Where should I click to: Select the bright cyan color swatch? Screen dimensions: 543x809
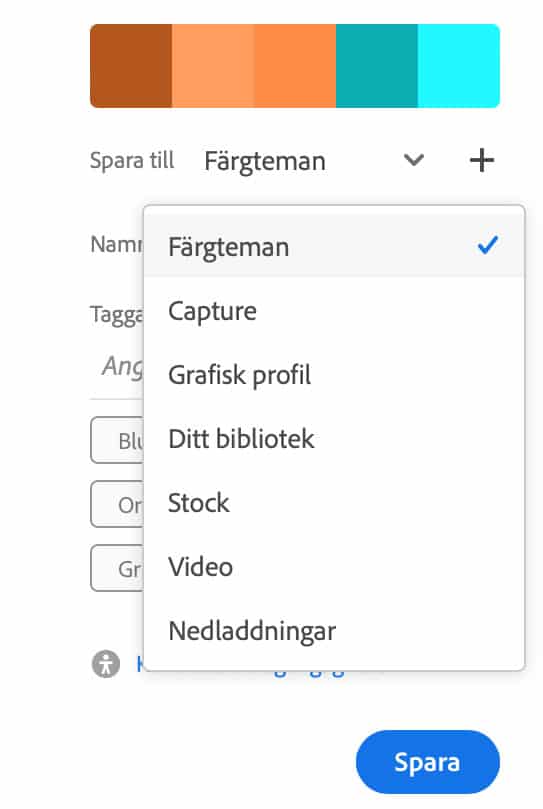(x=458, y=66)
